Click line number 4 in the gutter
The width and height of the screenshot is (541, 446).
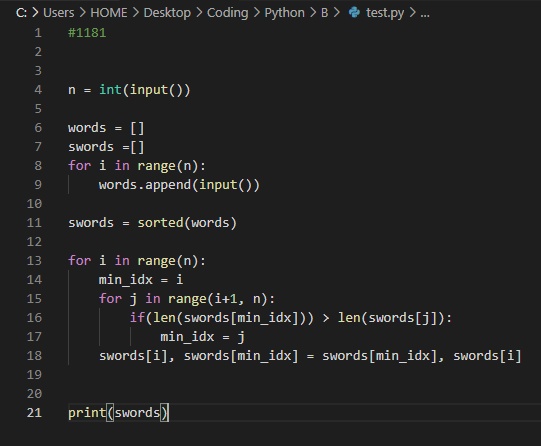(38, 90)
